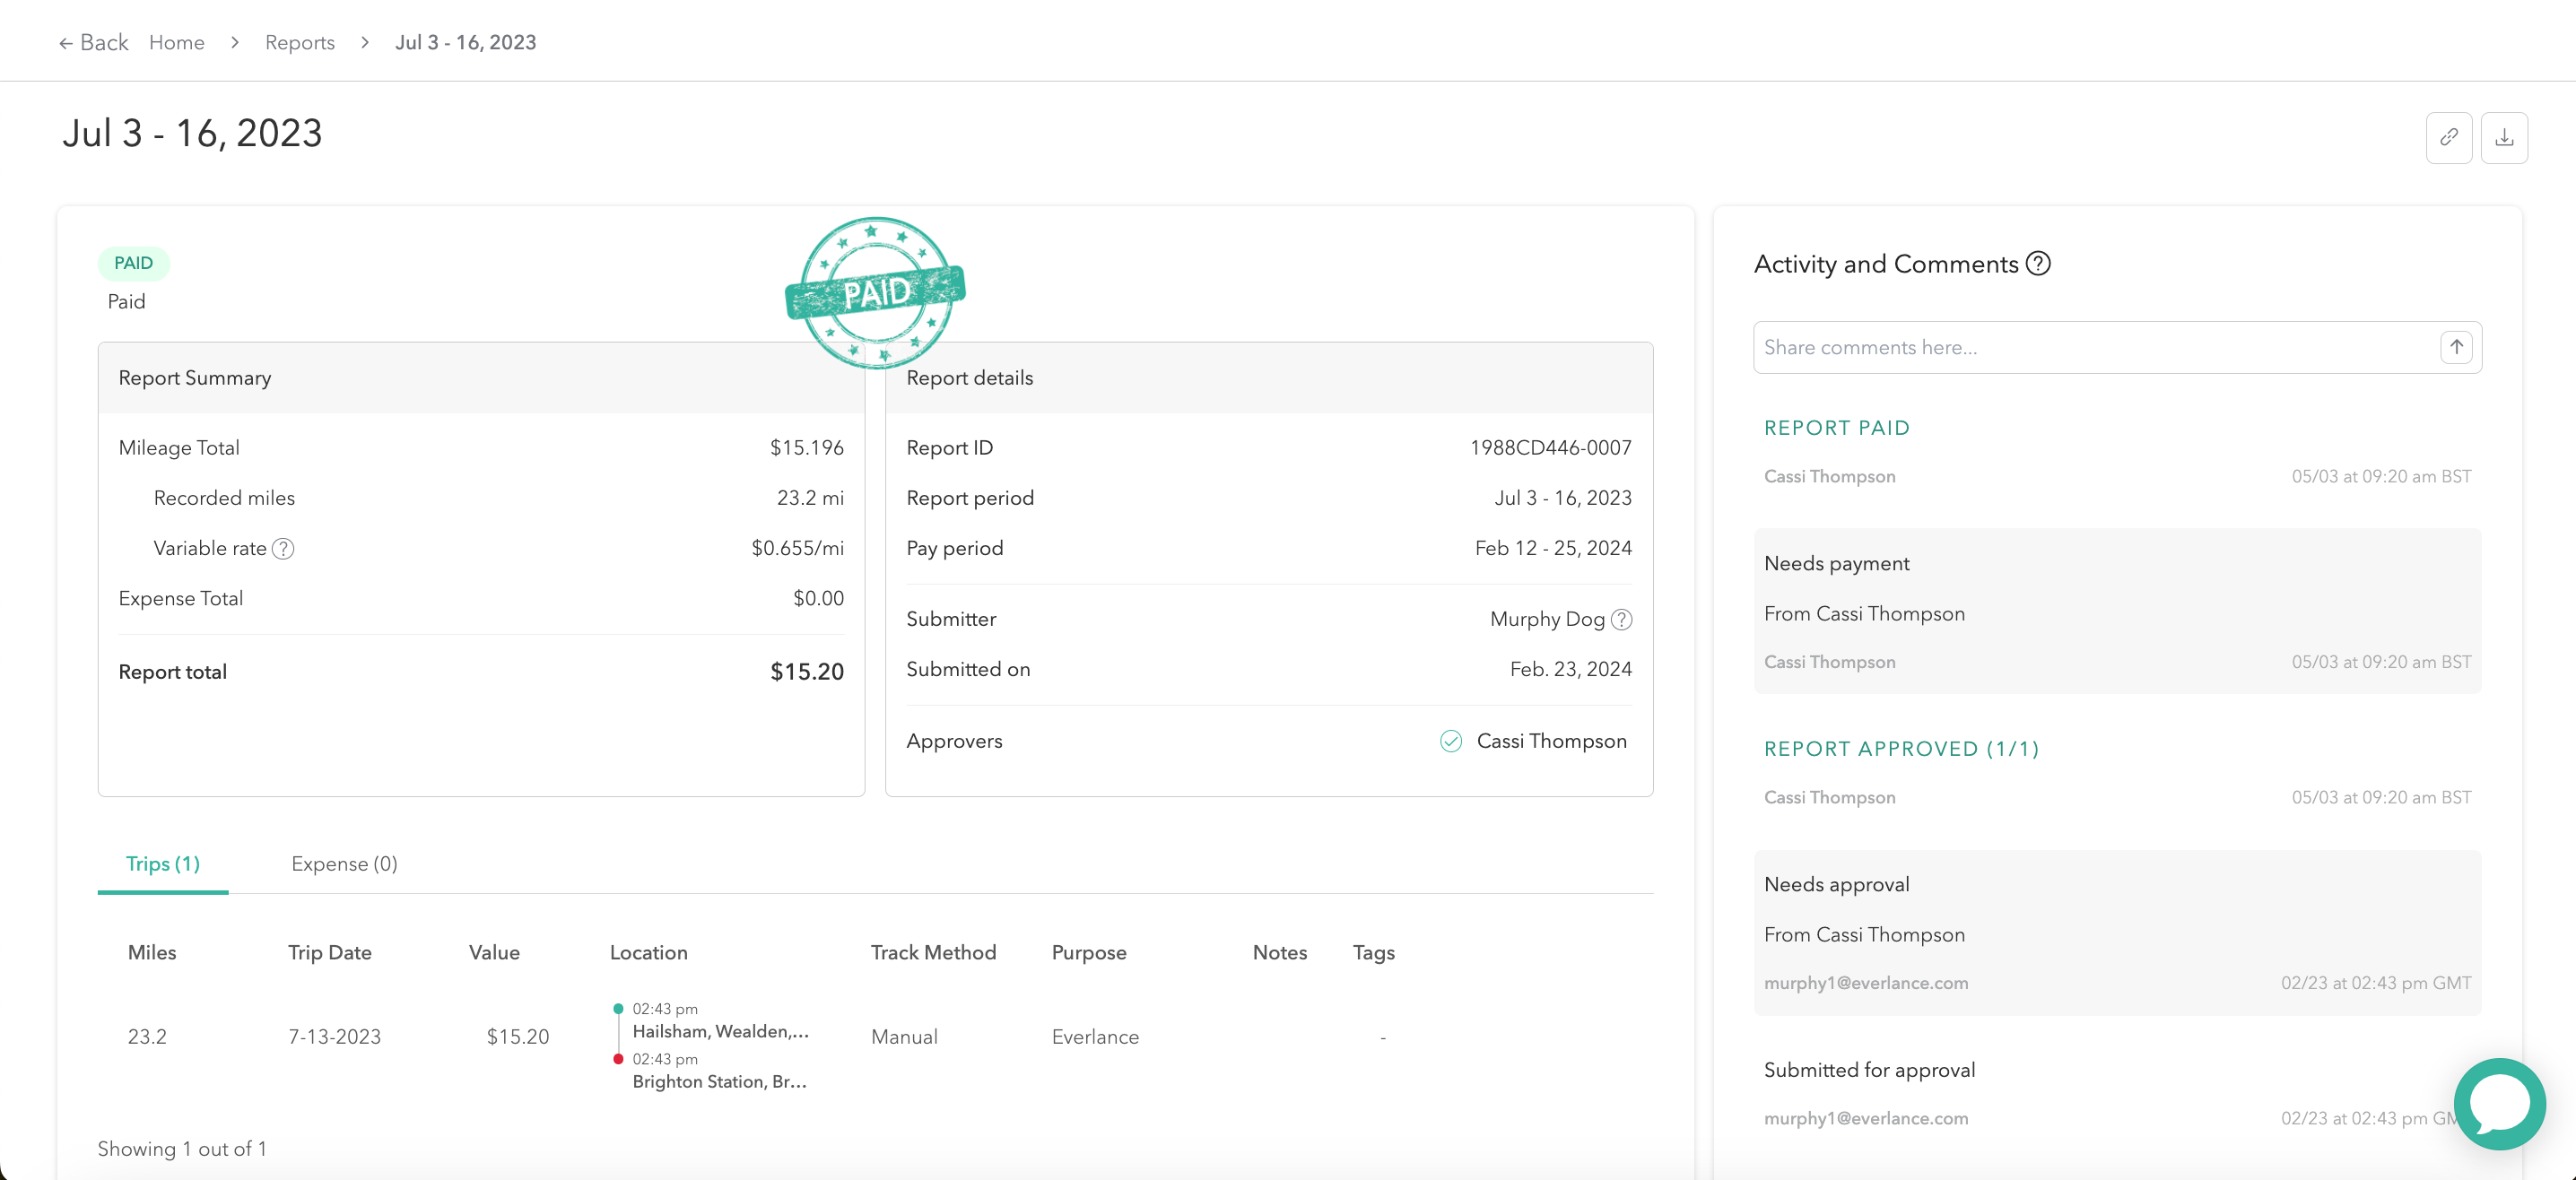The image size is (2576, 1180).
Task: Click the Back arrow link
Action: point(93,42)
